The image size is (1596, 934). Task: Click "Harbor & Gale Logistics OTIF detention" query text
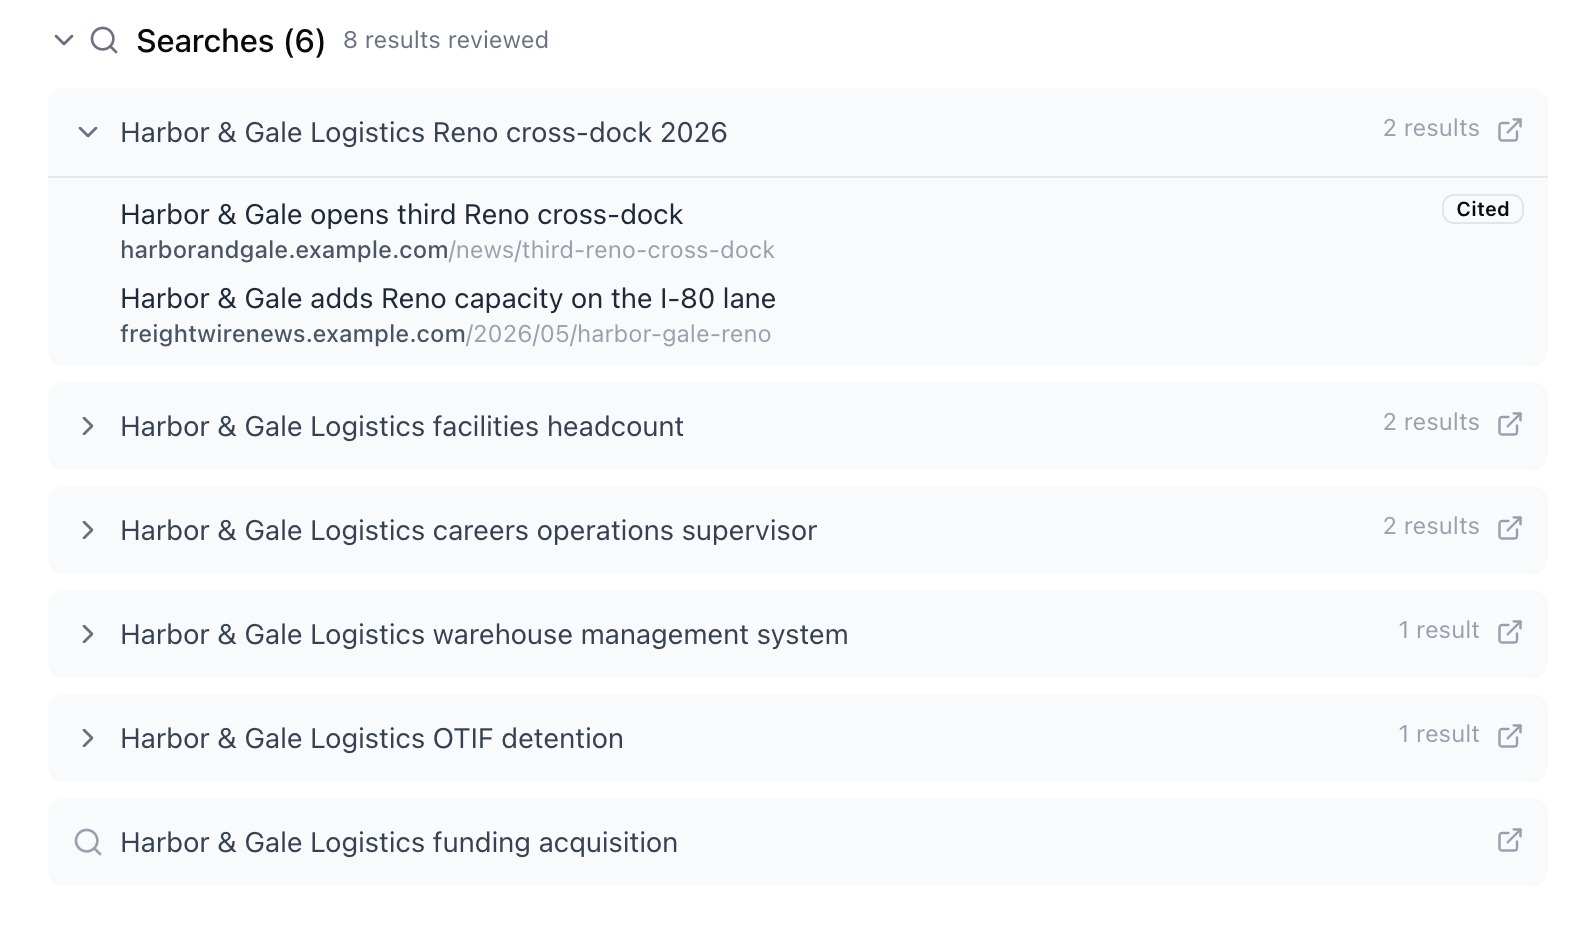pyautogui.click(x=372, y=739)
